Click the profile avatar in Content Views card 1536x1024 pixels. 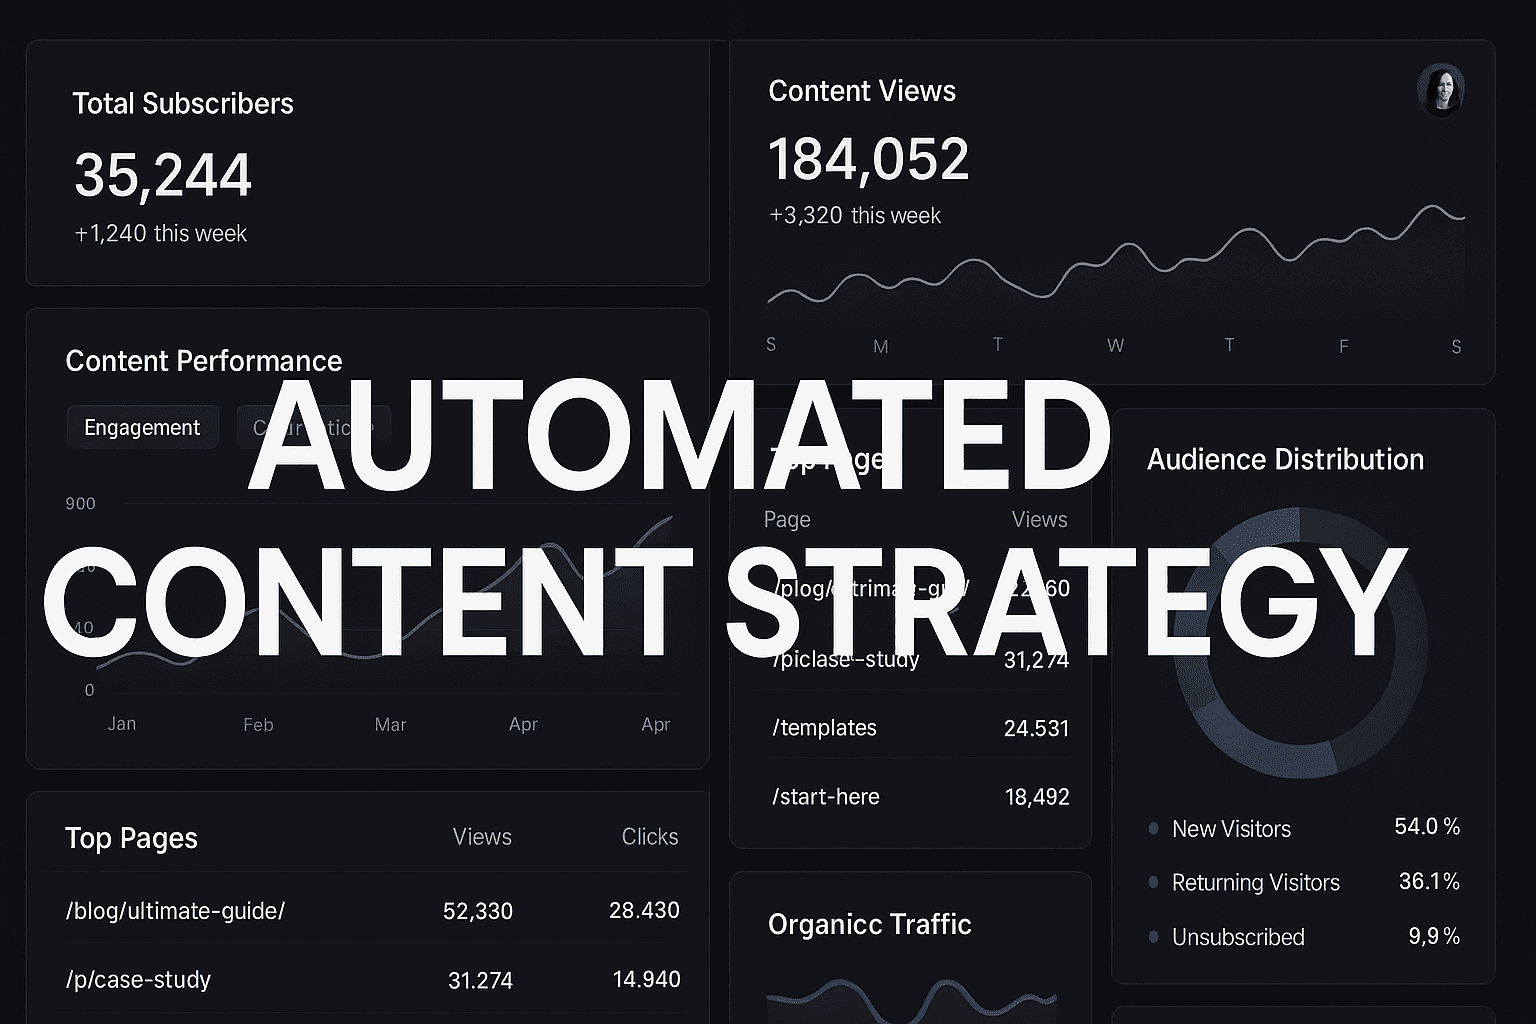pos(1440,89)
